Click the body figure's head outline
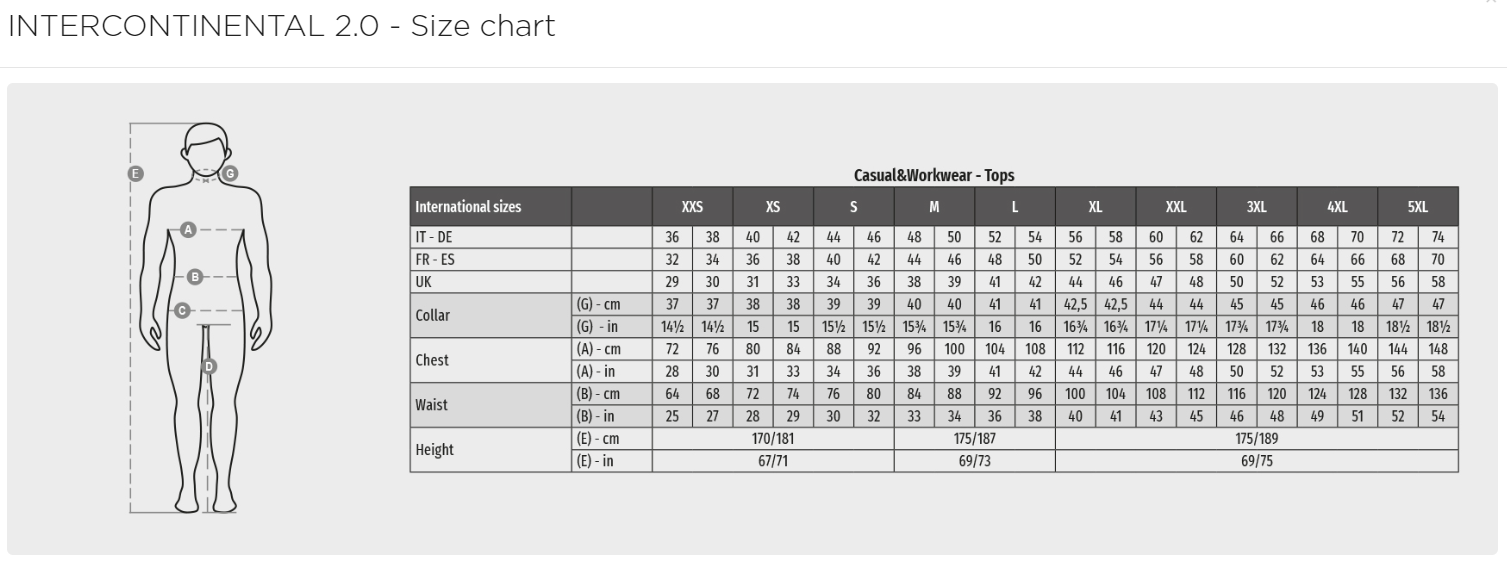Viewport: 1507px width, 567px height. (206, 144)
